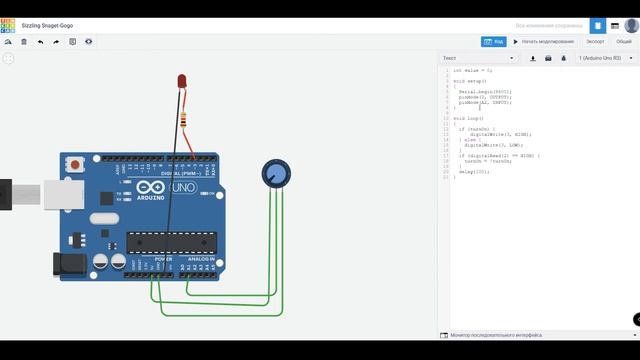Click the zoom to fit button
The height and width of the screenshot is (360, 640).
[8, 58]
